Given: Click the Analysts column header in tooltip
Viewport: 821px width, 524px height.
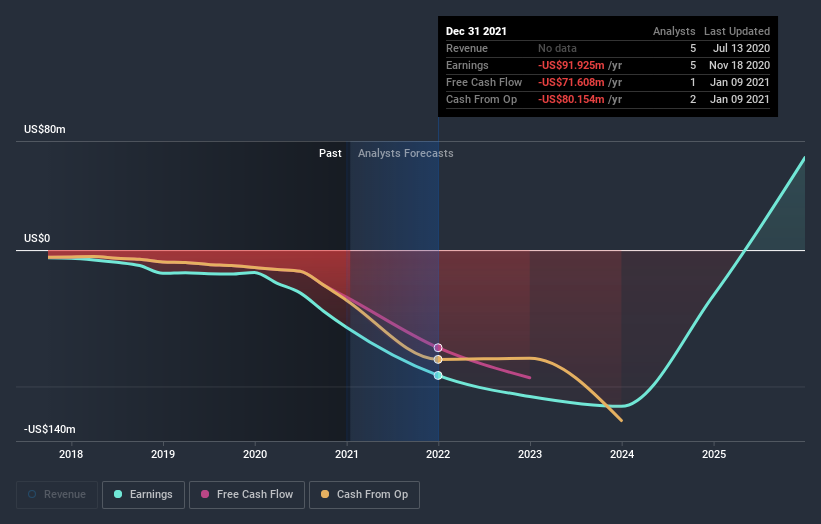Looking at the screenshot, I should click(674, 31).
